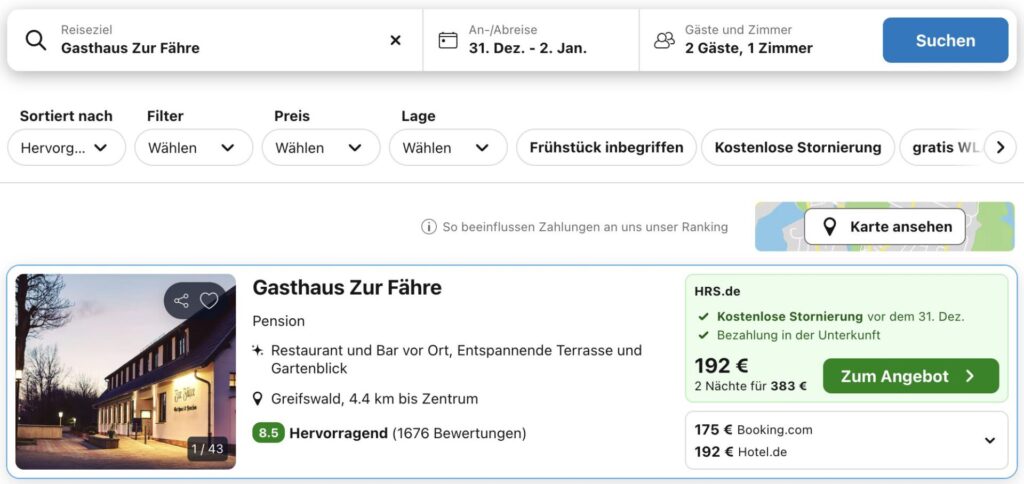
Task: Click the guests and rooms people icon
Action: click(x=664, y=40)
